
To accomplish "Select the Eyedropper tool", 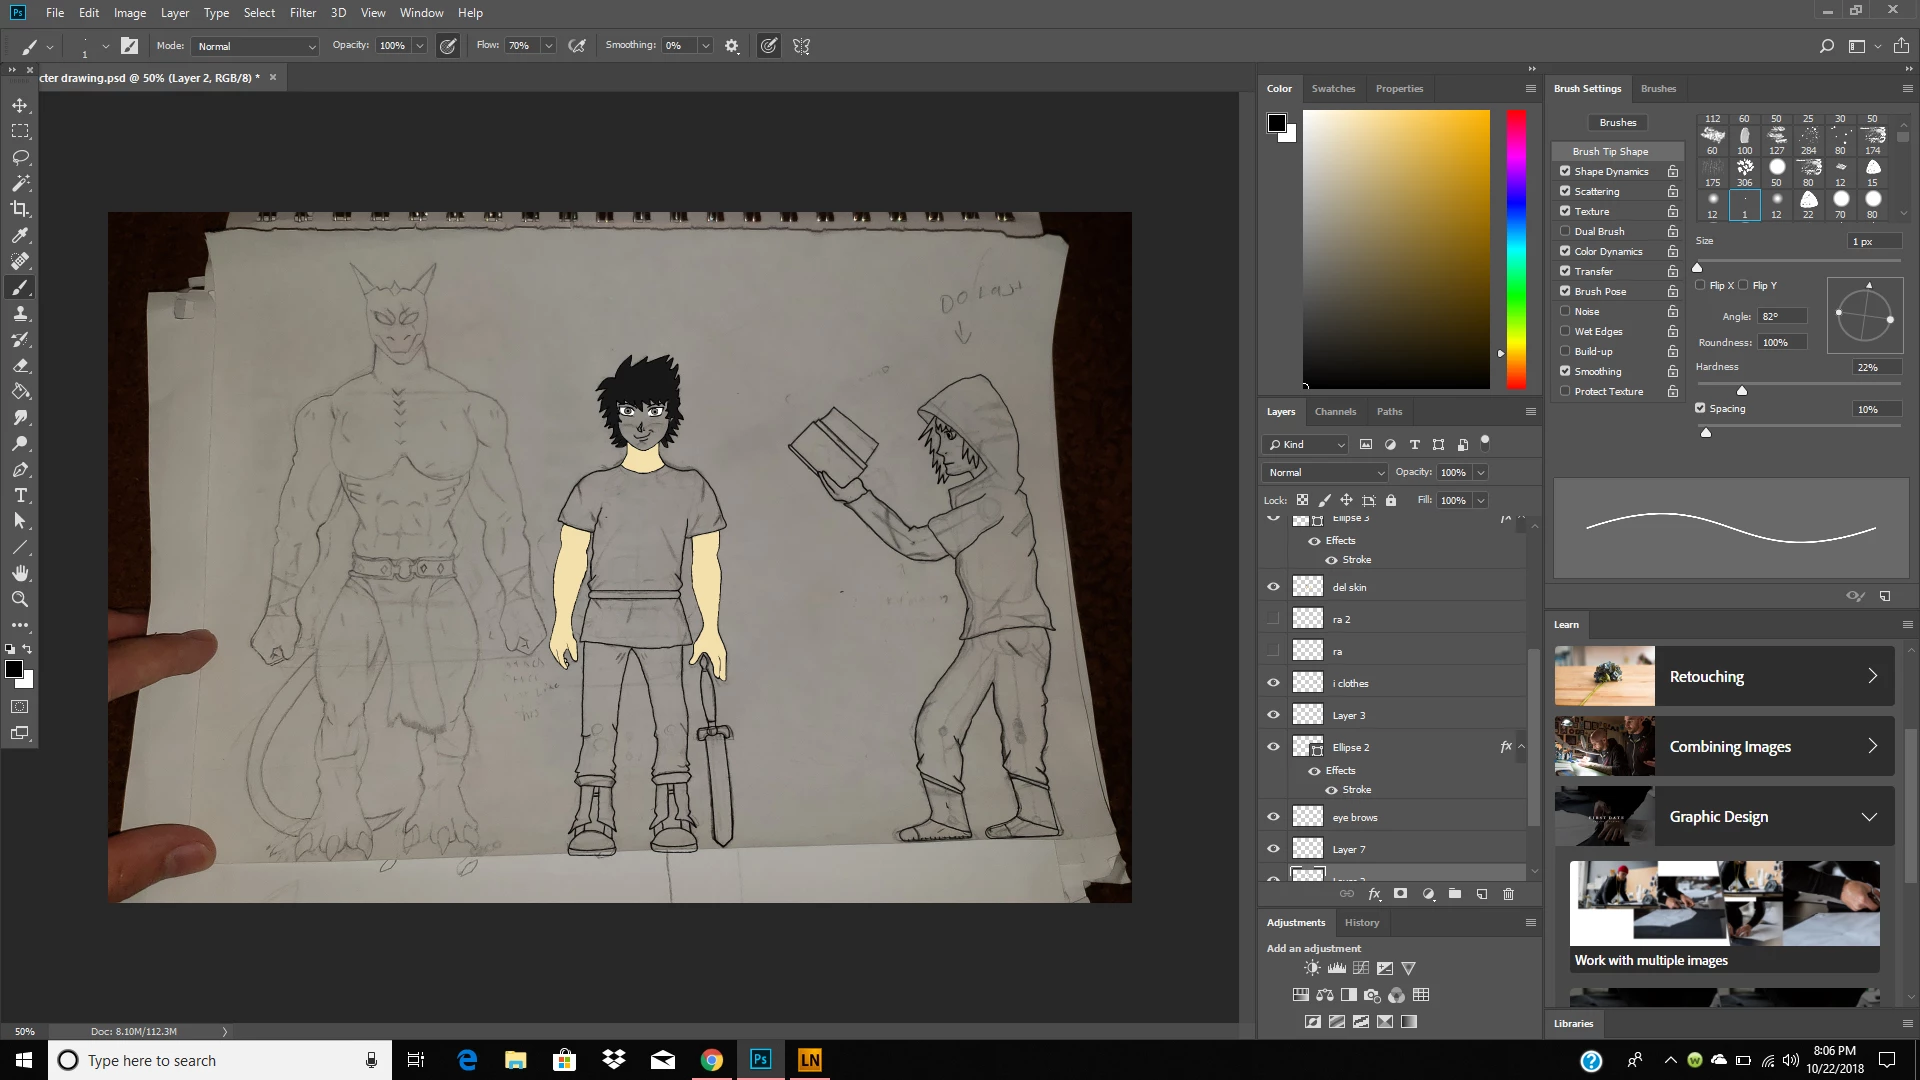I will coord(20,235).
